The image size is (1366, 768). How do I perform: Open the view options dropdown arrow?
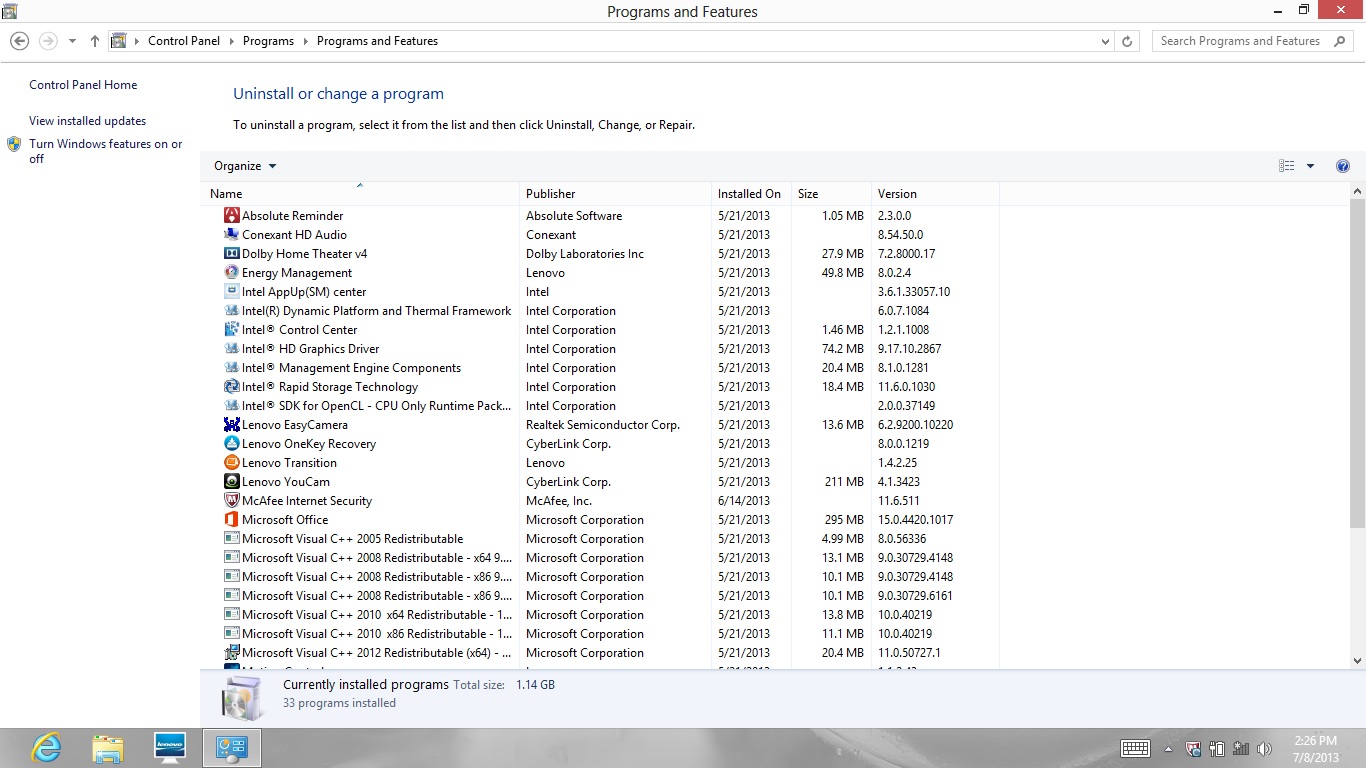click(x=1311, y=166)
